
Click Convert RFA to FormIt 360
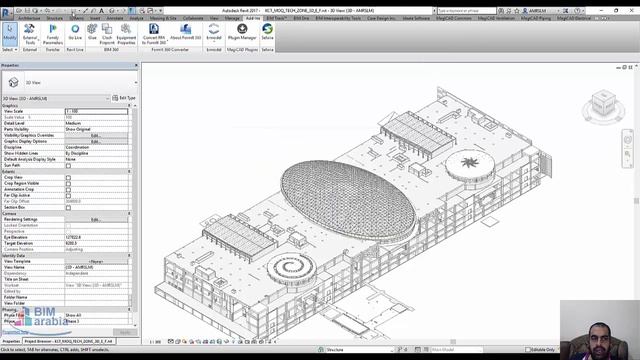154,34
